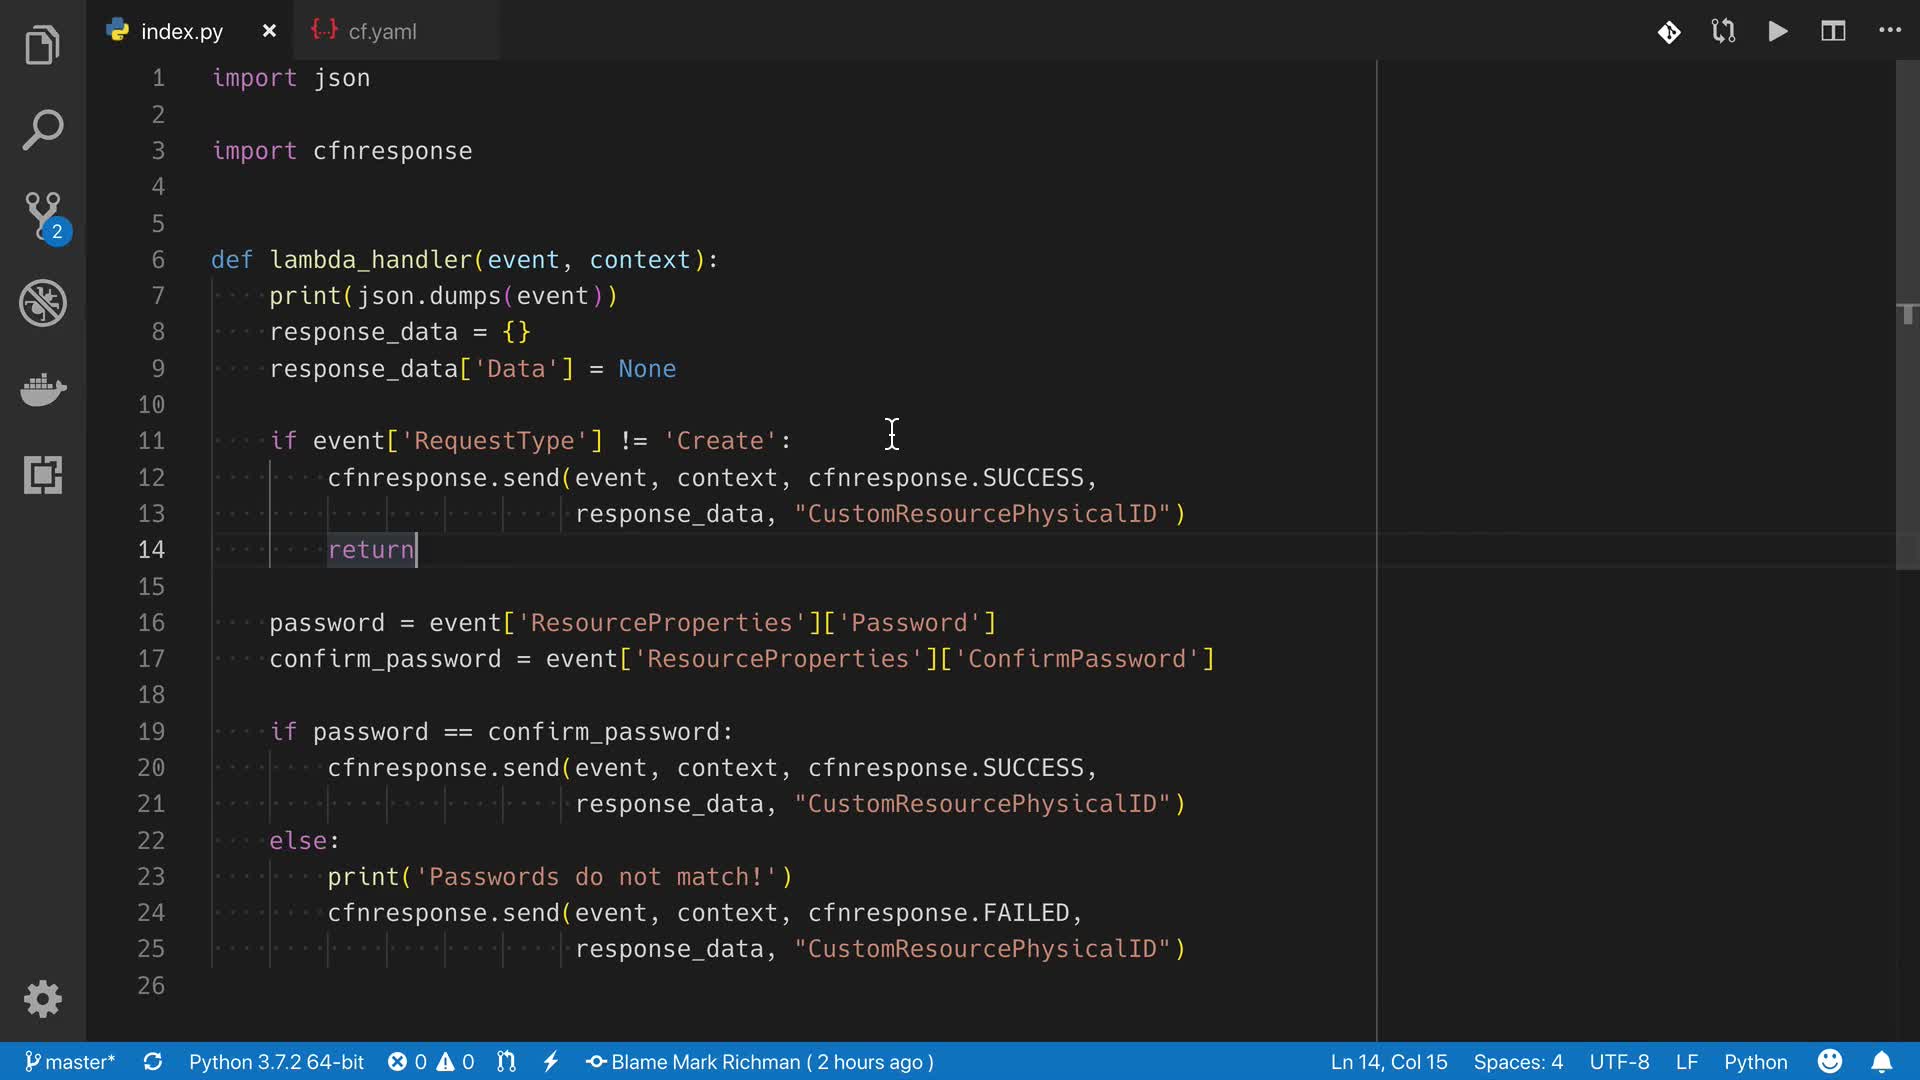Click the Synchronize Changes icon
1920x1080 pixels.
[153, 1062]
